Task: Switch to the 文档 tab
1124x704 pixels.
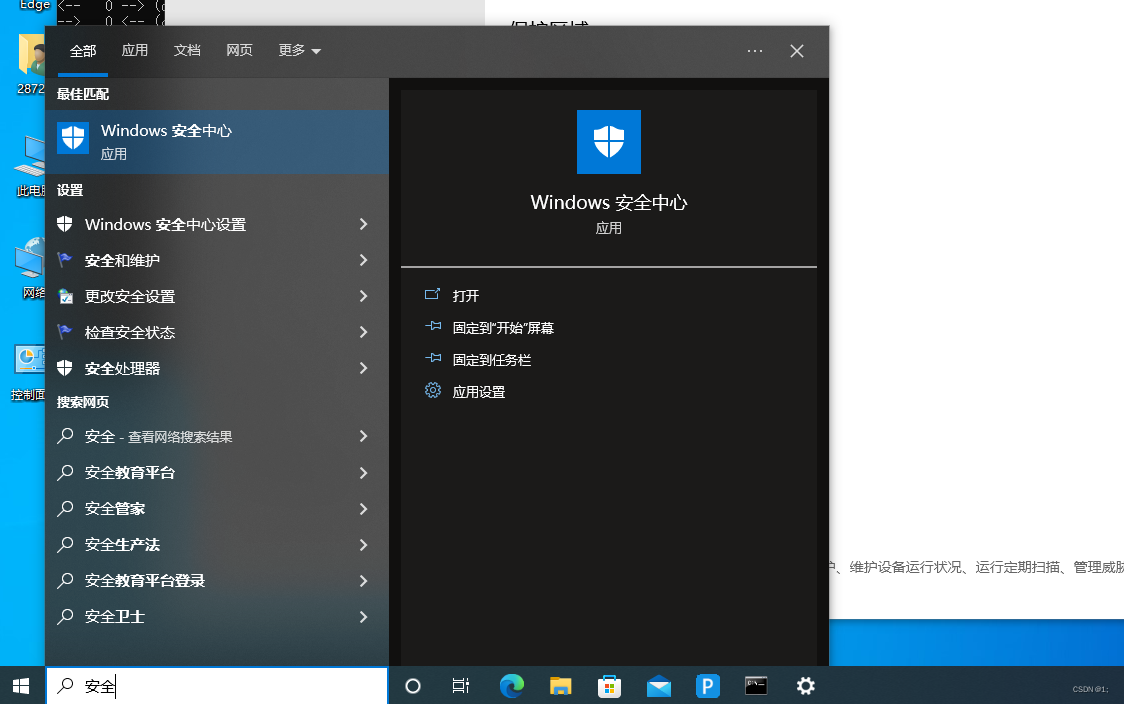Action: coord(187,50)
